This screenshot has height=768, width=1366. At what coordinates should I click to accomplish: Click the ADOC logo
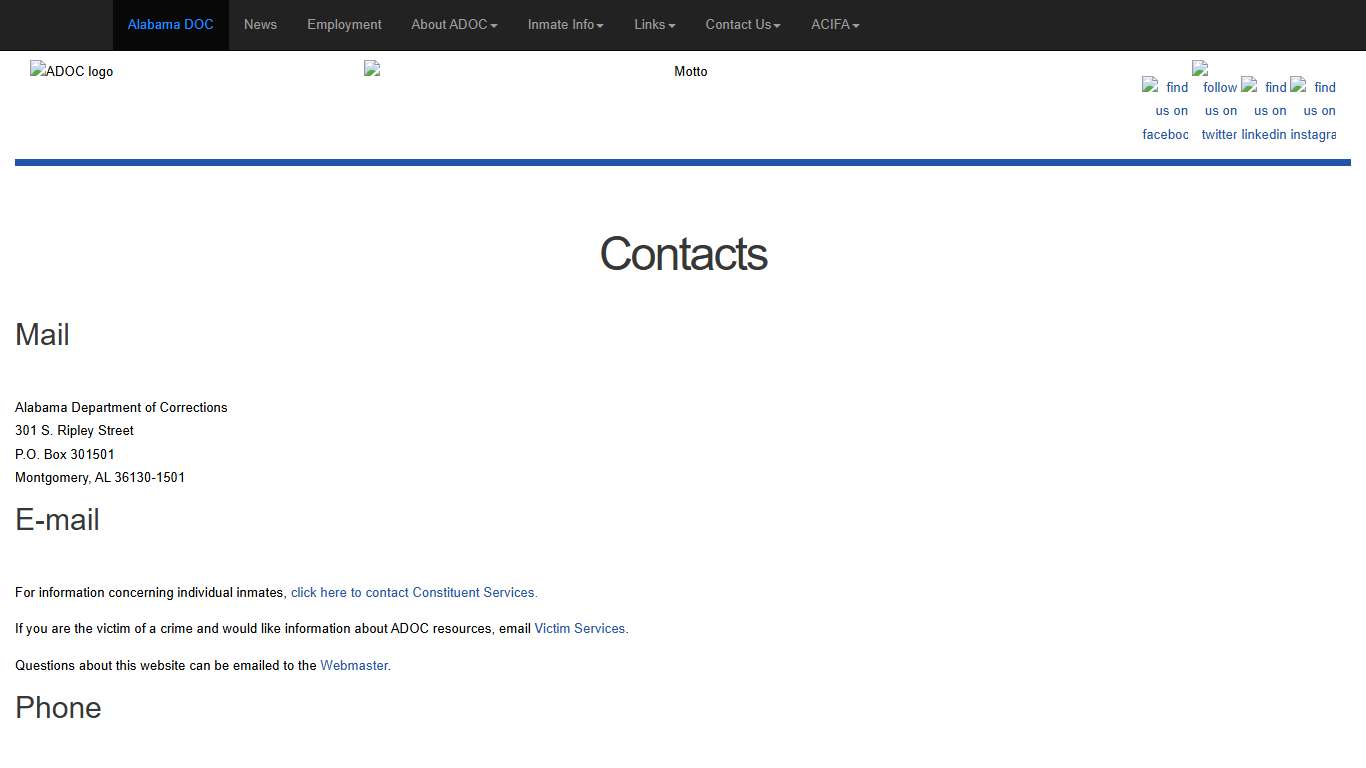point(71,71)
